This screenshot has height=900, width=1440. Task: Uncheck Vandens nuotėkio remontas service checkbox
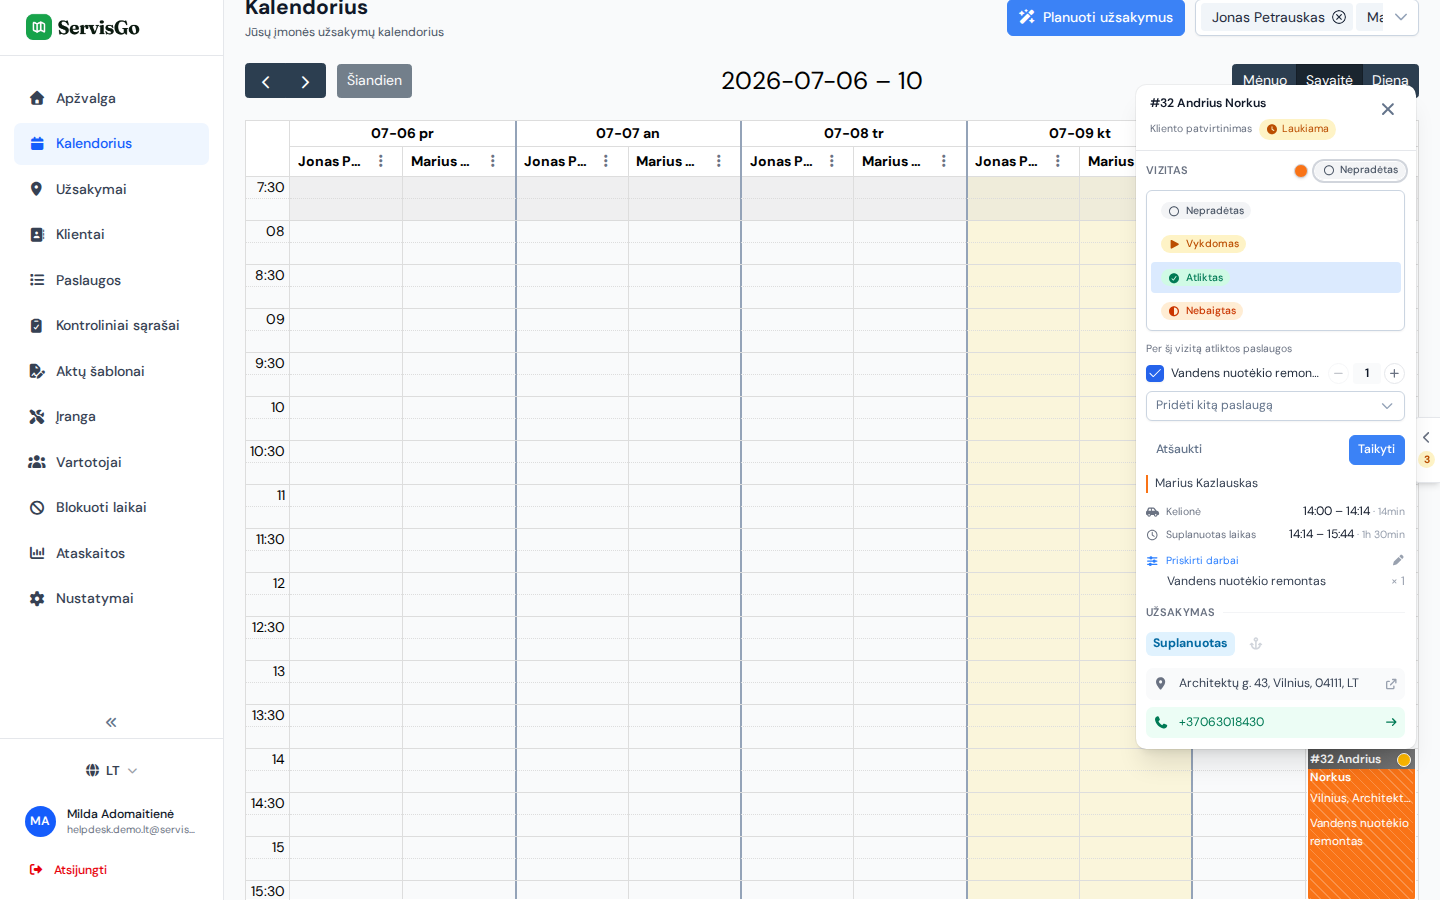1155,373
